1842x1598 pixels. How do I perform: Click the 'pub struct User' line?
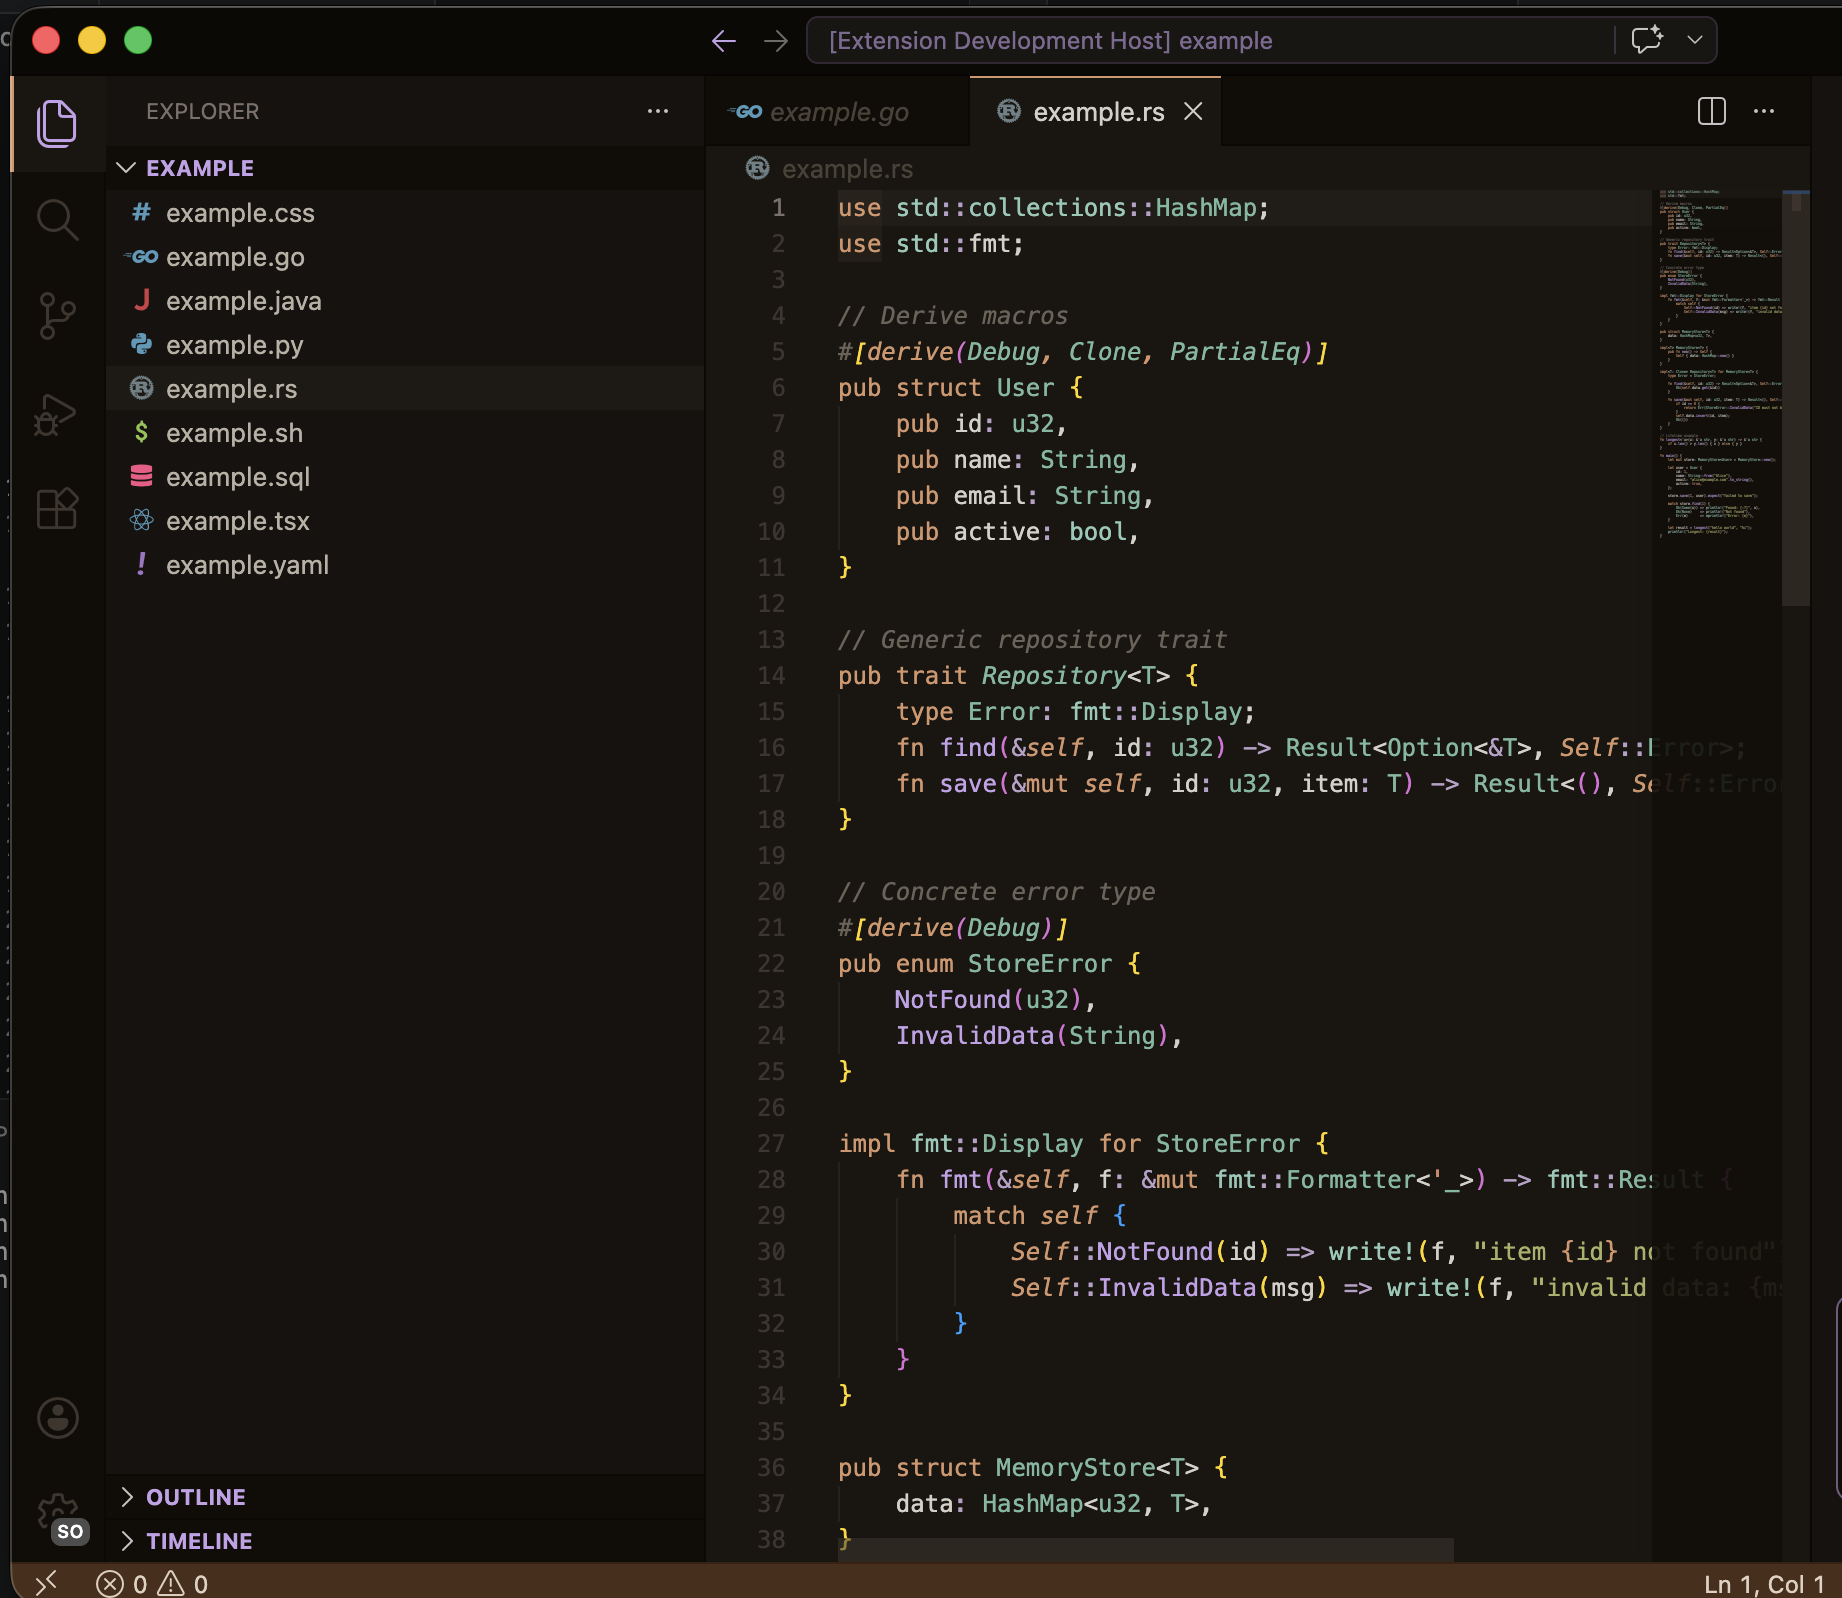pos(960,388)
